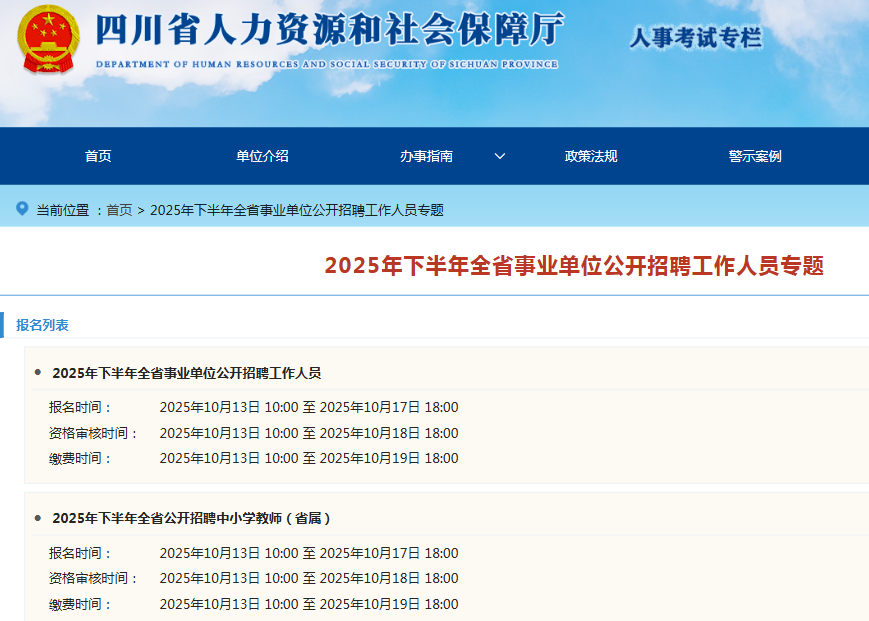The height and width of the screenshot is (621, 869).
Task: Open 首页 in the blue navigation bar
Action: pos(98,156)
